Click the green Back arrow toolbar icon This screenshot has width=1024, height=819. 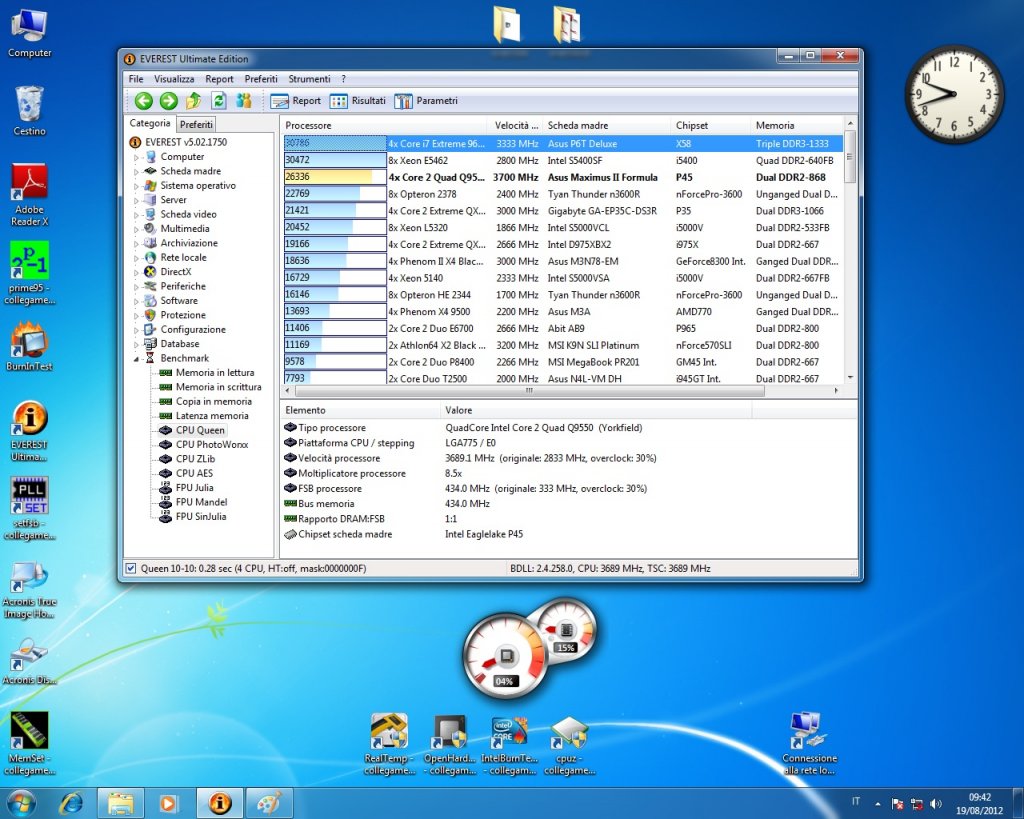144,101
